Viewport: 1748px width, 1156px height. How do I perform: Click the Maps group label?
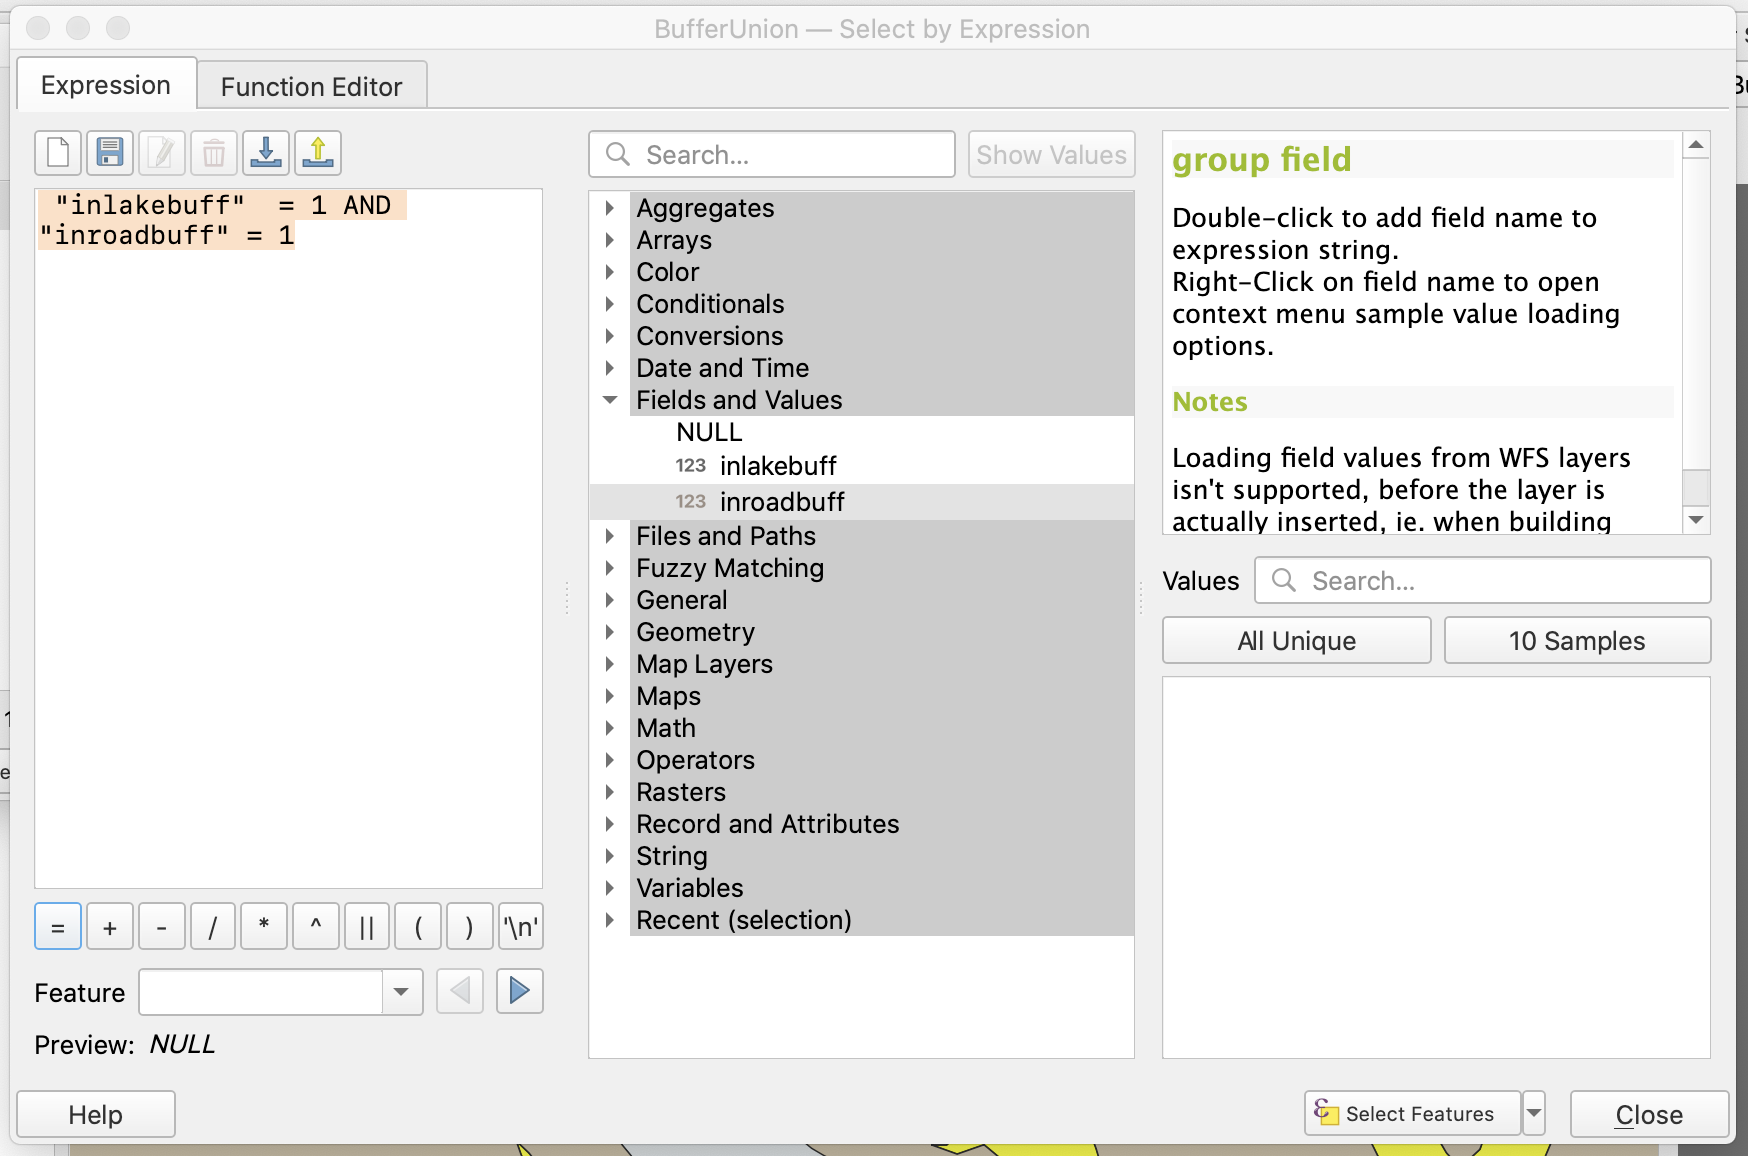(x=668, y=696)
